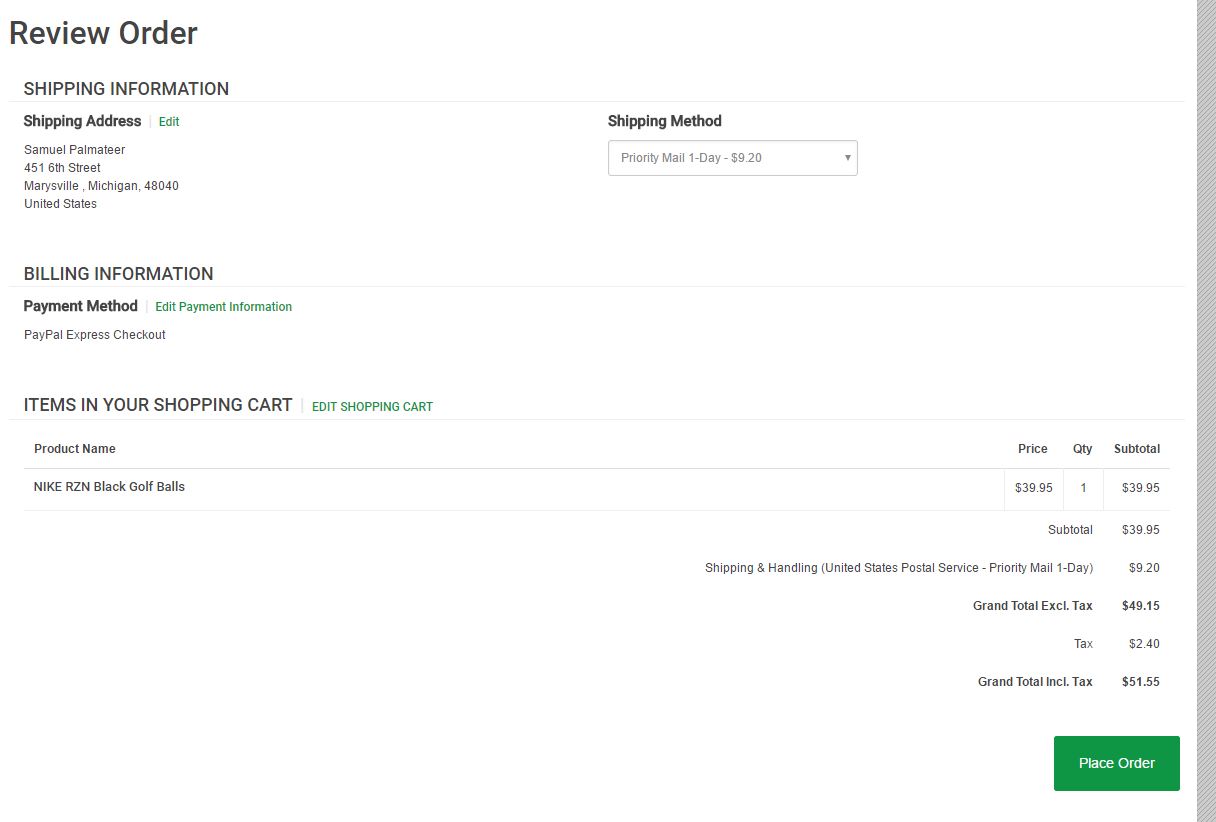Select the $39.95 price cell

(1033, 488)
